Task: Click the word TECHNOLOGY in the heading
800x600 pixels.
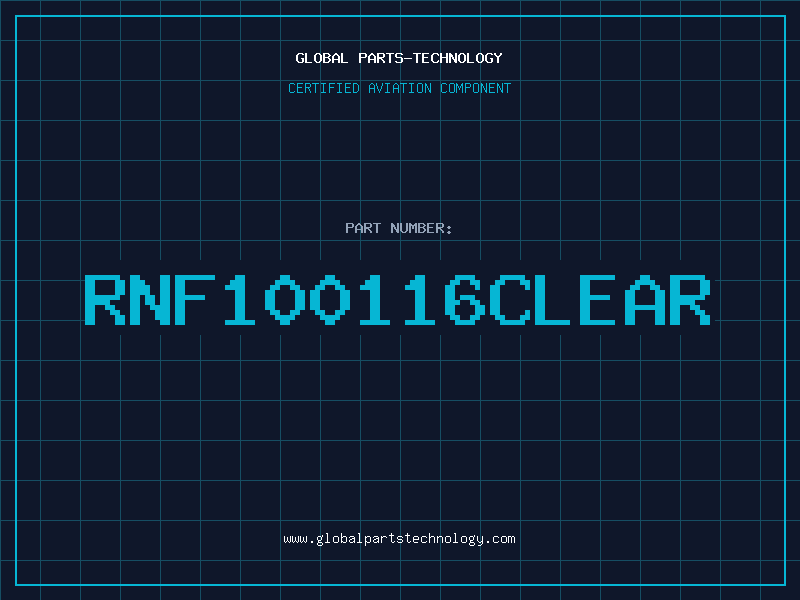Action: [457, 58]
